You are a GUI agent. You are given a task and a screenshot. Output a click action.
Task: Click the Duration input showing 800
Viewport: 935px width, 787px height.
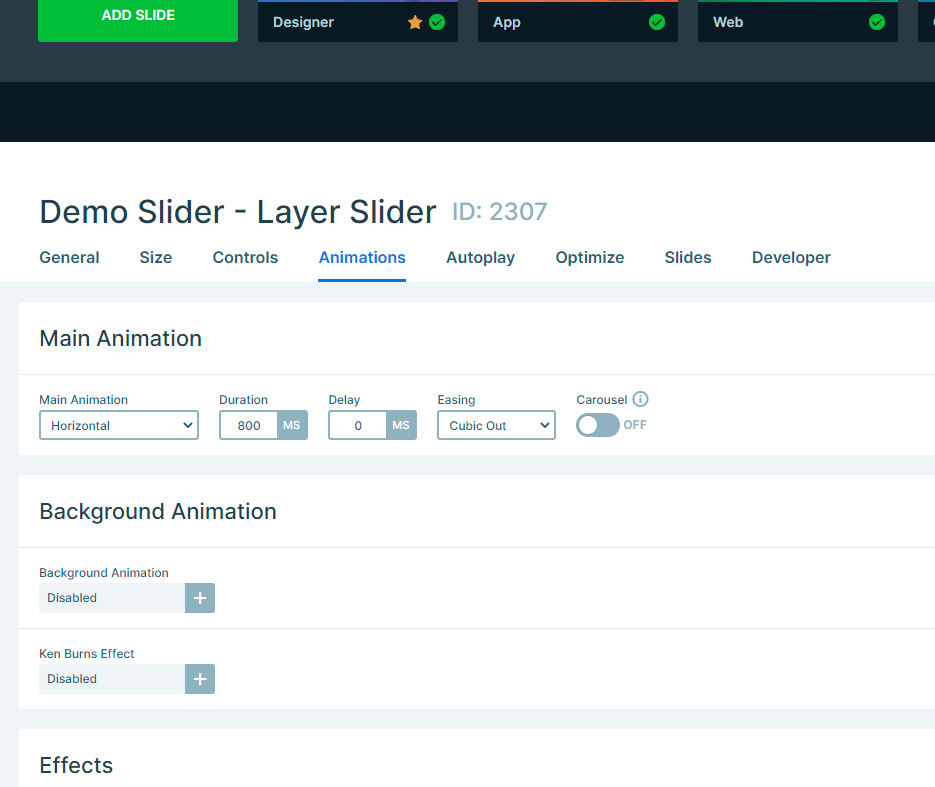coord(248,425)
